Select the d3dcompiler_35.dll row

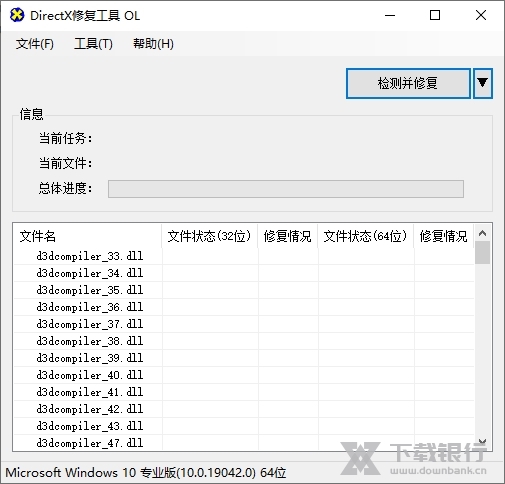(244, 290)
